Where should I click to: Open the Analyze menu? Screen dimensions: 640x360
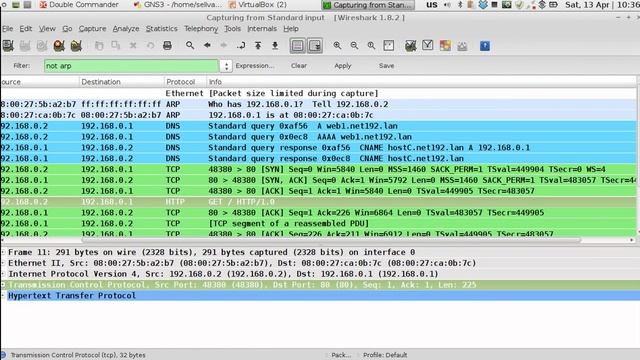click(126, 29)
